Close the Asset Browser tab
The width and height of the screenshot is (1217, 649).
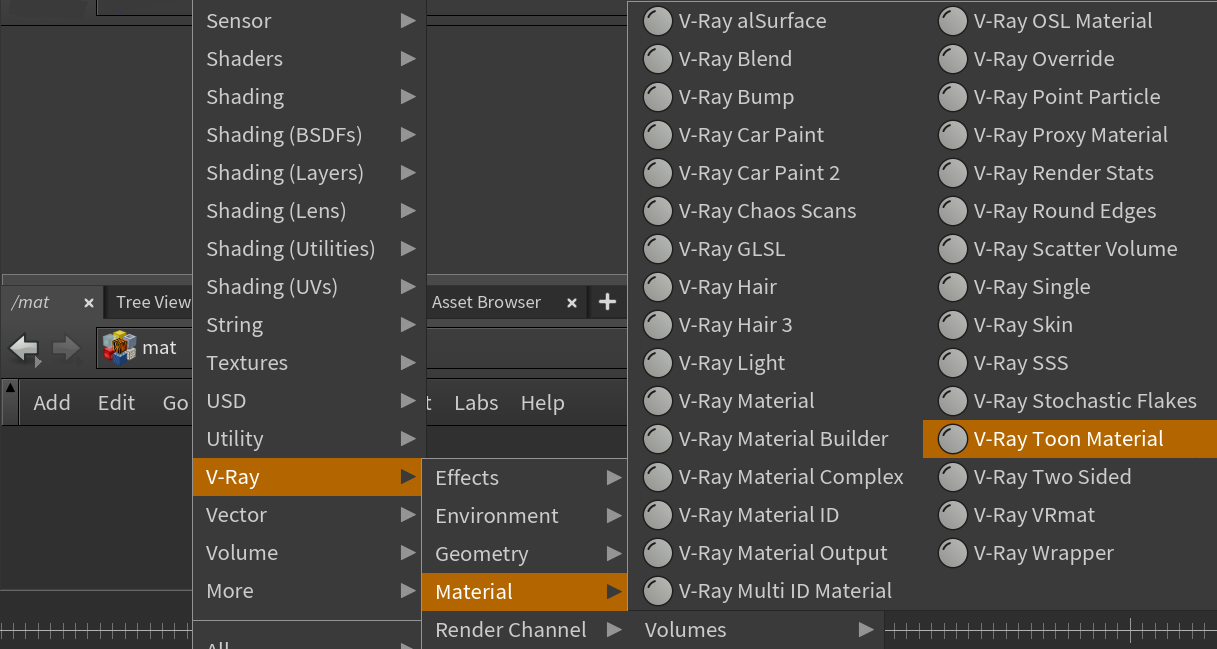572,302
